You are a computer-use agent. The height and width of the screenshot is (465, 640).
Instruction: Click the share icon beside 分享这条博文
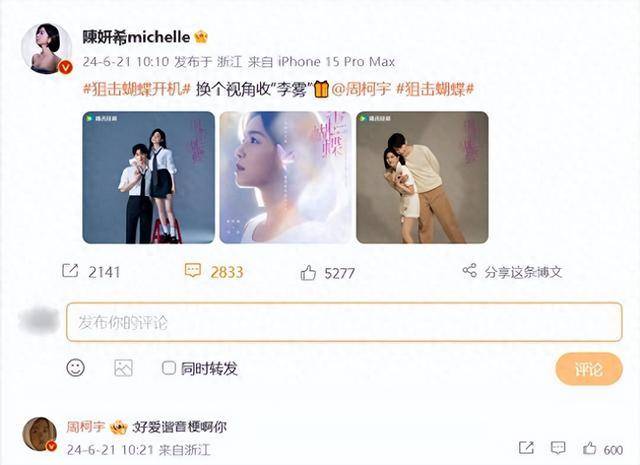tap(469, 271)
